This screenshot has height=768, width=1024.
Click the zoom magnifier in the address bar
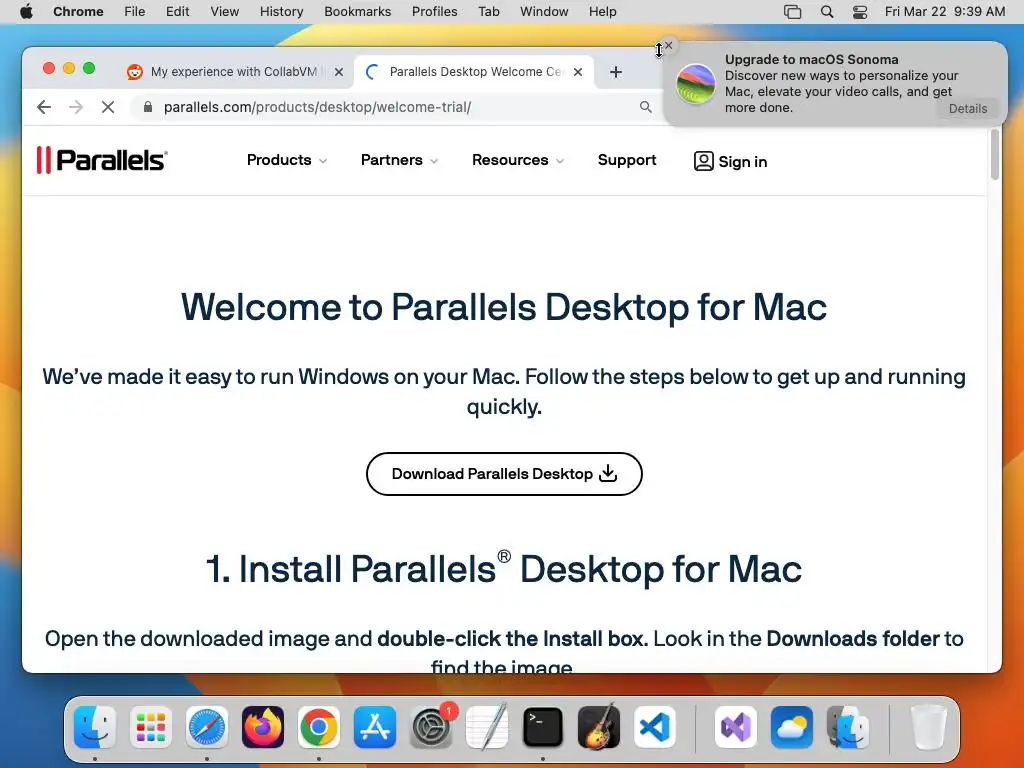coord(645,107)
